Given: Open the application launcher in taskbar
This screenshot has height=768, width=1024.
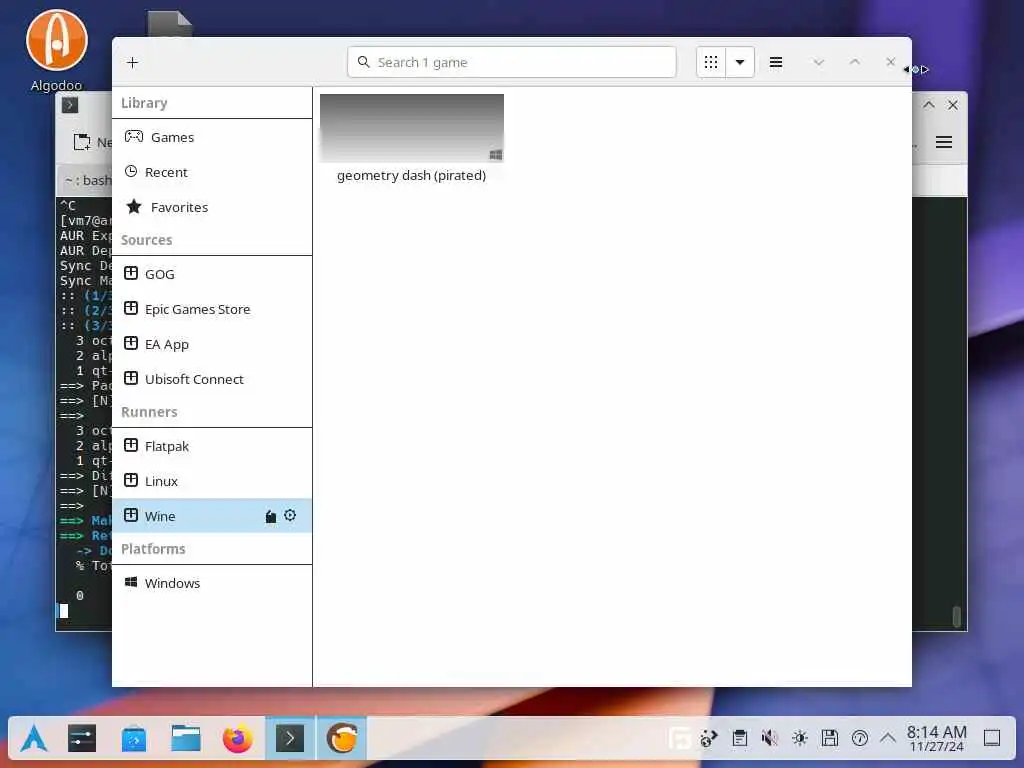Looking at the screenshot, I should pyautogui.click(x=33, y=739).
